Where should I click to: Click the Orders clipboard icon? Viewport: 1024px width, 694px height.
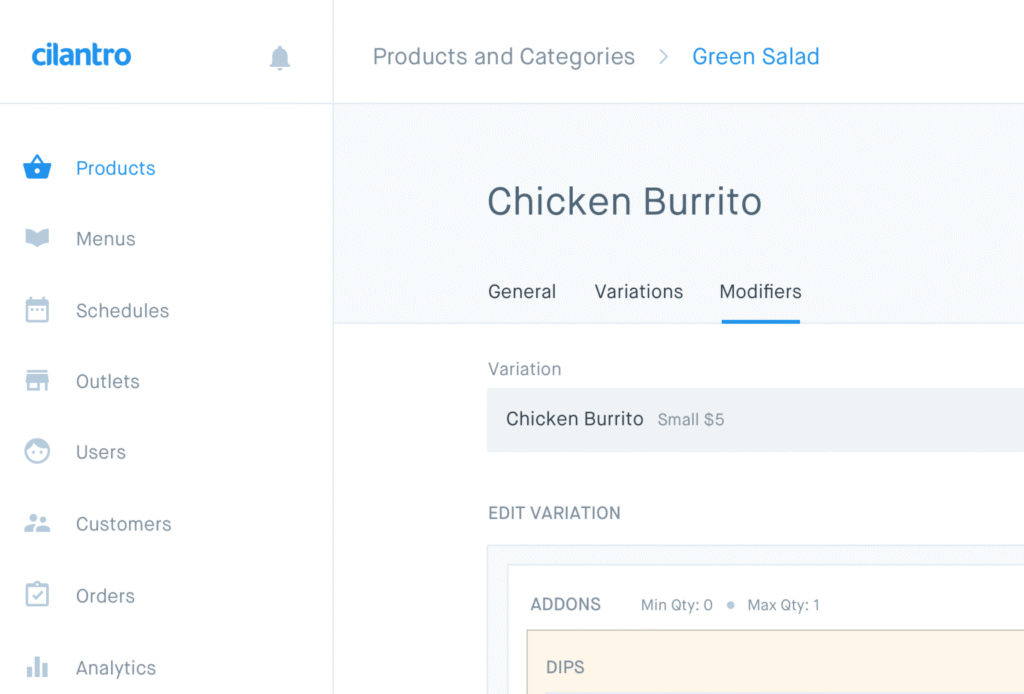pyautogui.click(x=37, y=595)
